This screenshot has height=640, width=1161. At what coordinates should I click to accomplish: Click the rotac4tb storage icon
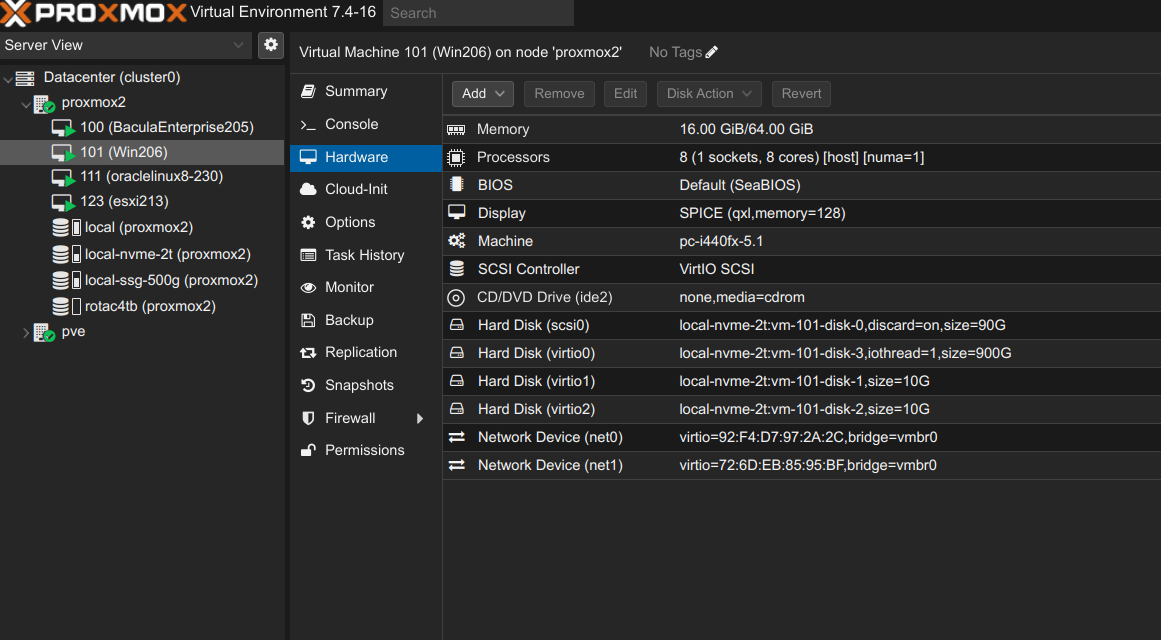tap(67, 306)
